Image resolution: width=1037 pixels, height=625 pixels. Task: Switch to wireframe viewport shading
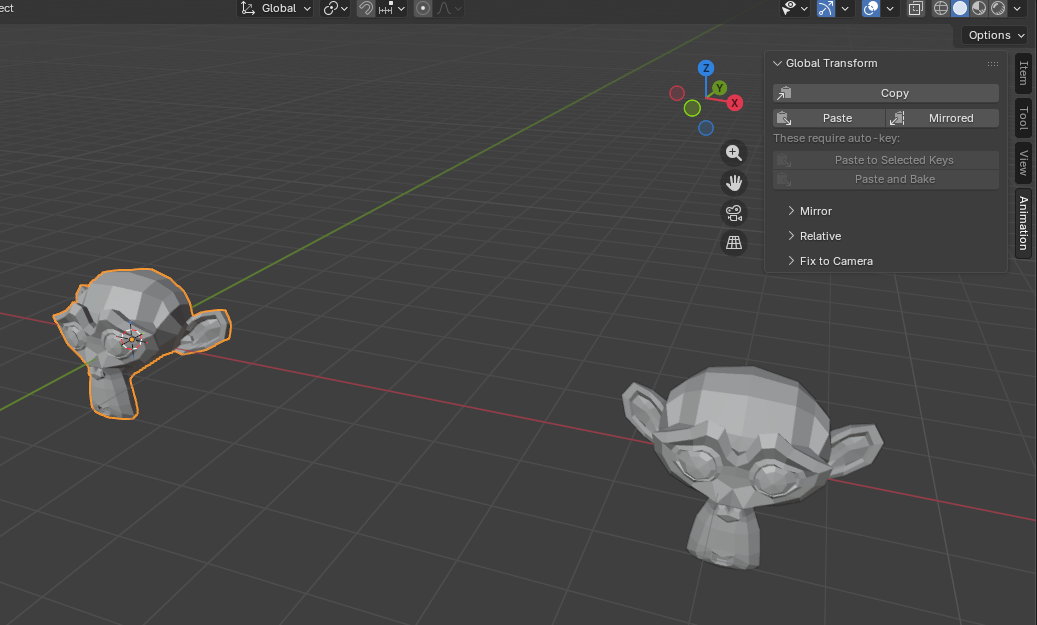click(x=940, y=9)
